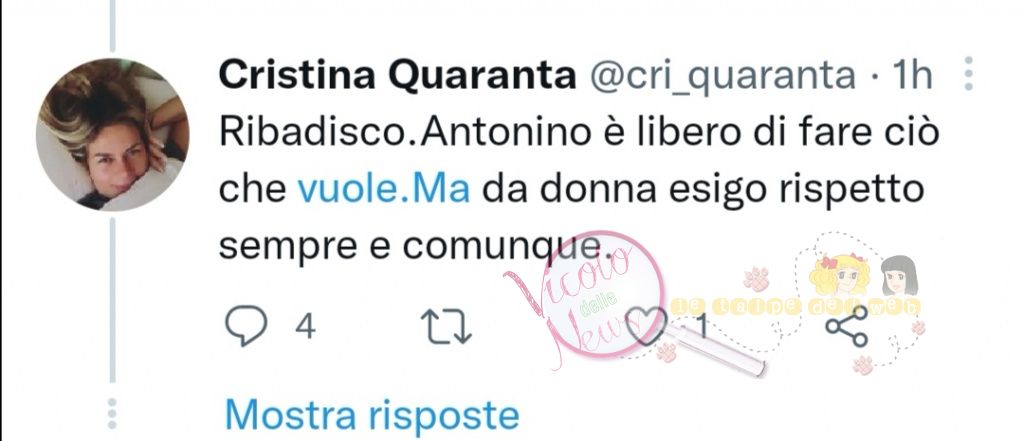Screen dimensions: 1024x441
Task: Follow the blue vuole.Ma link
Action: pyautogui.click(x=383, y=189)
